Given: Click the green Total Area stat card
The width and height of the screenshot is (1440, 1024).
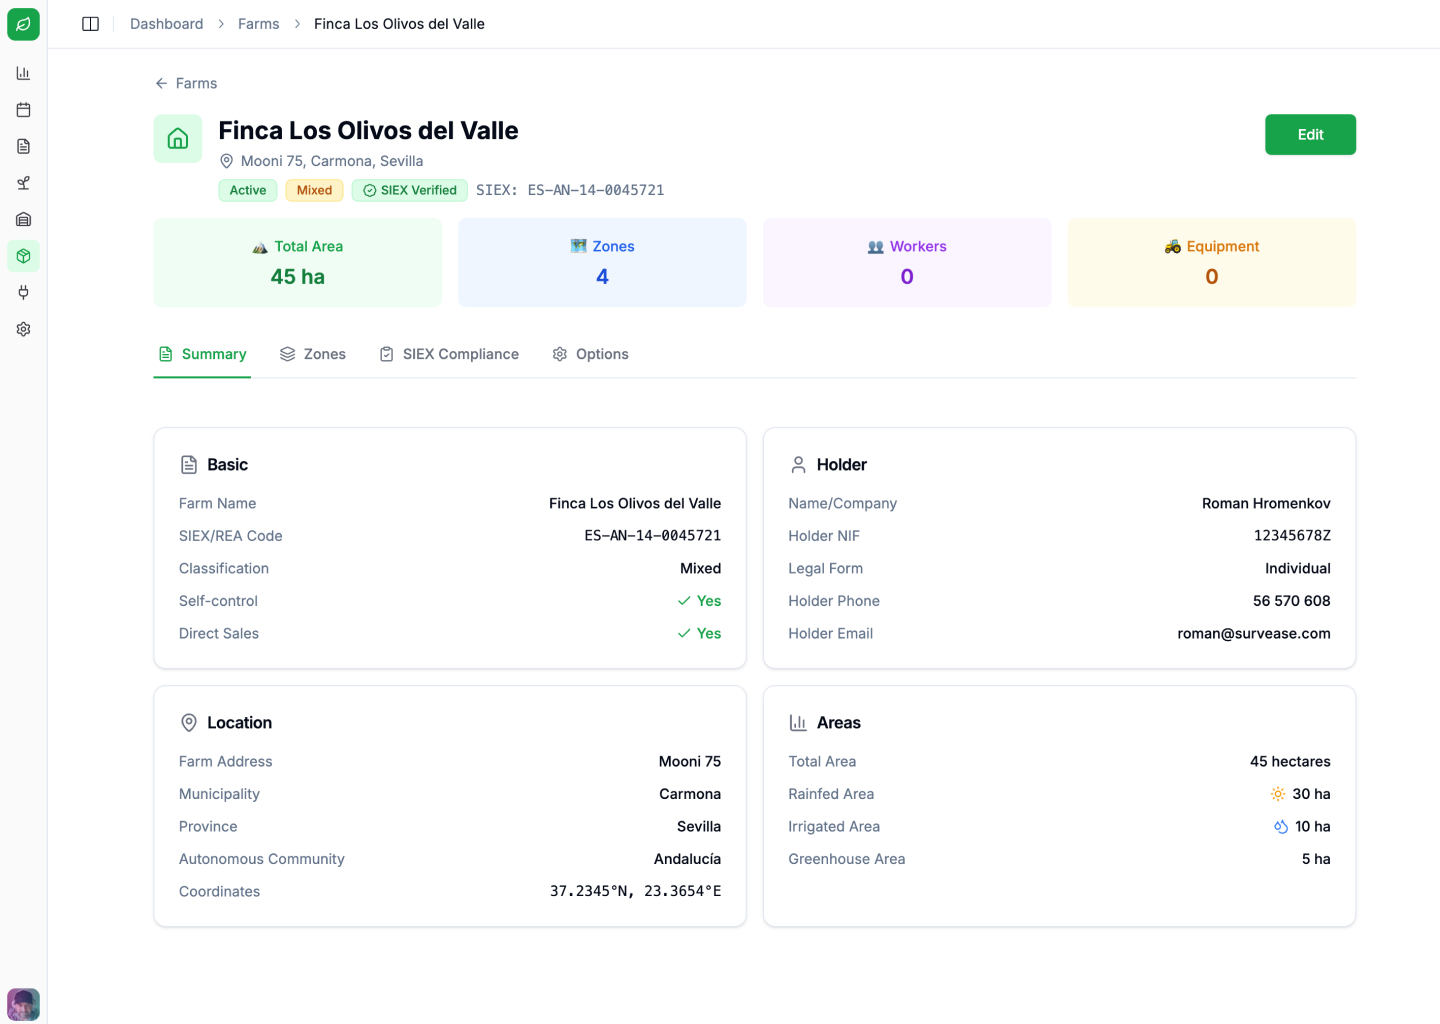Looking at the screenshot, I should click(x=297, y=262).
